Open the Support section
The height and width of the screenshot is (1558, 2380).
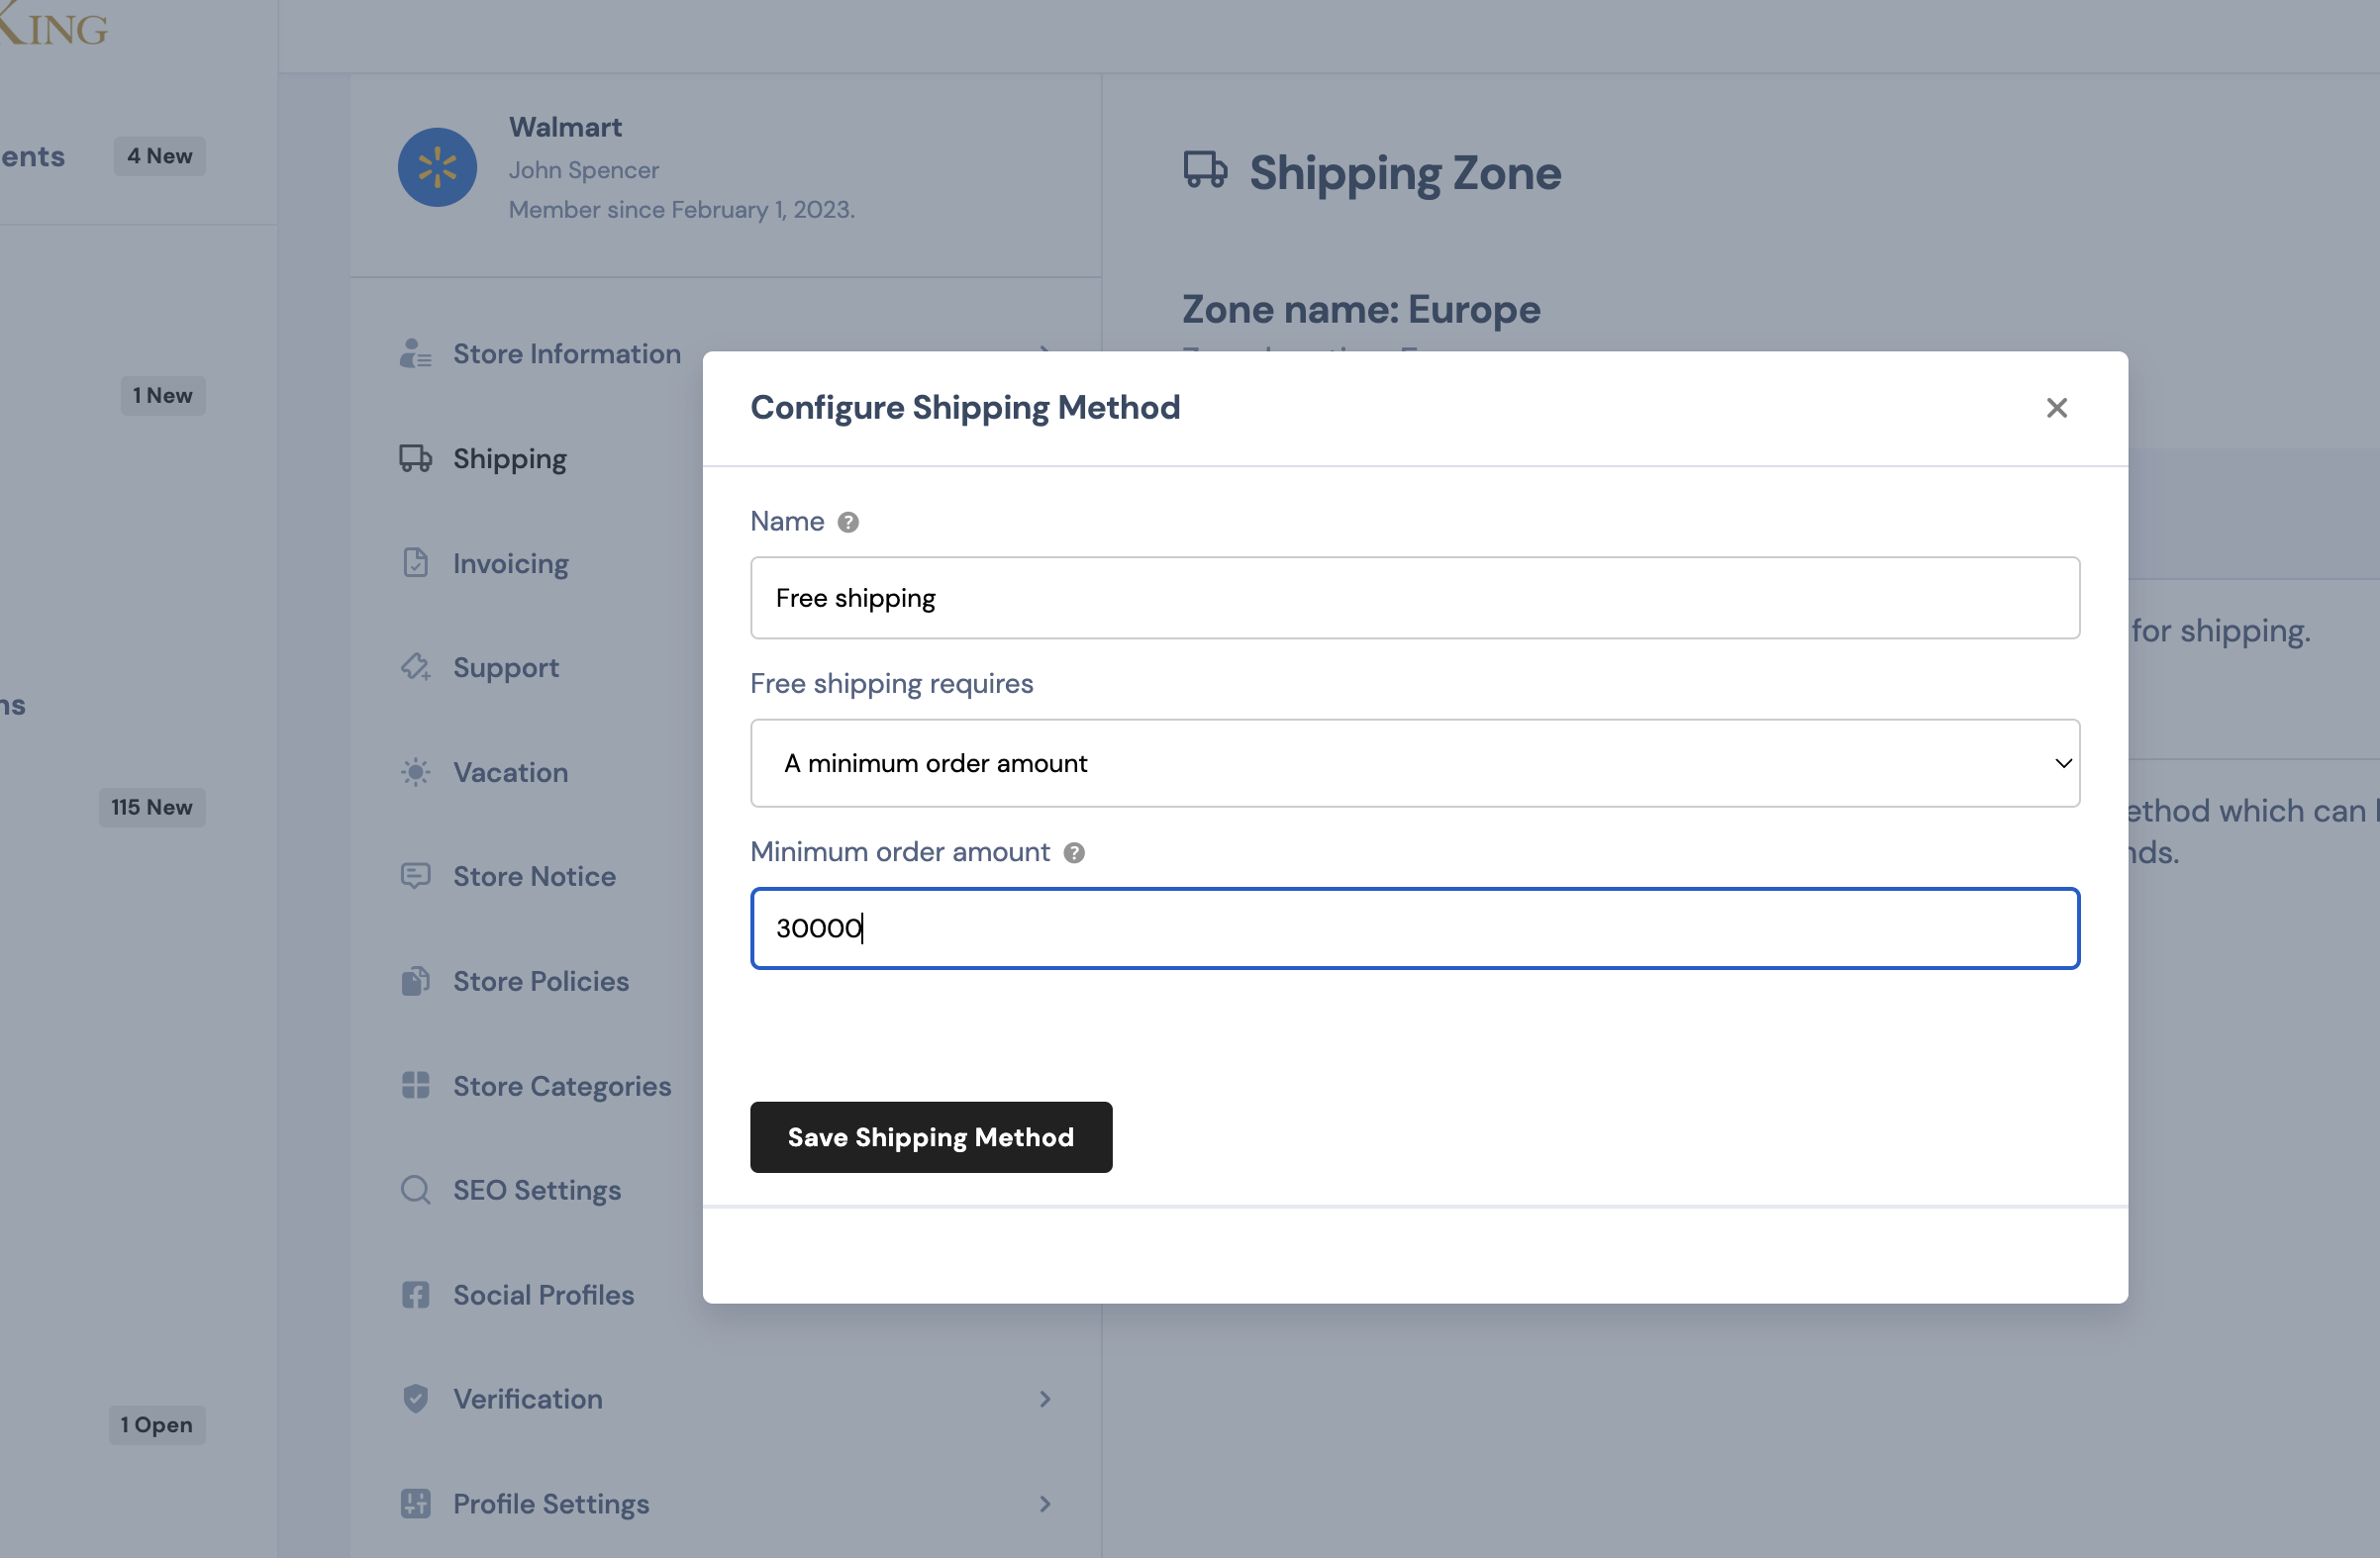(505, 668)
